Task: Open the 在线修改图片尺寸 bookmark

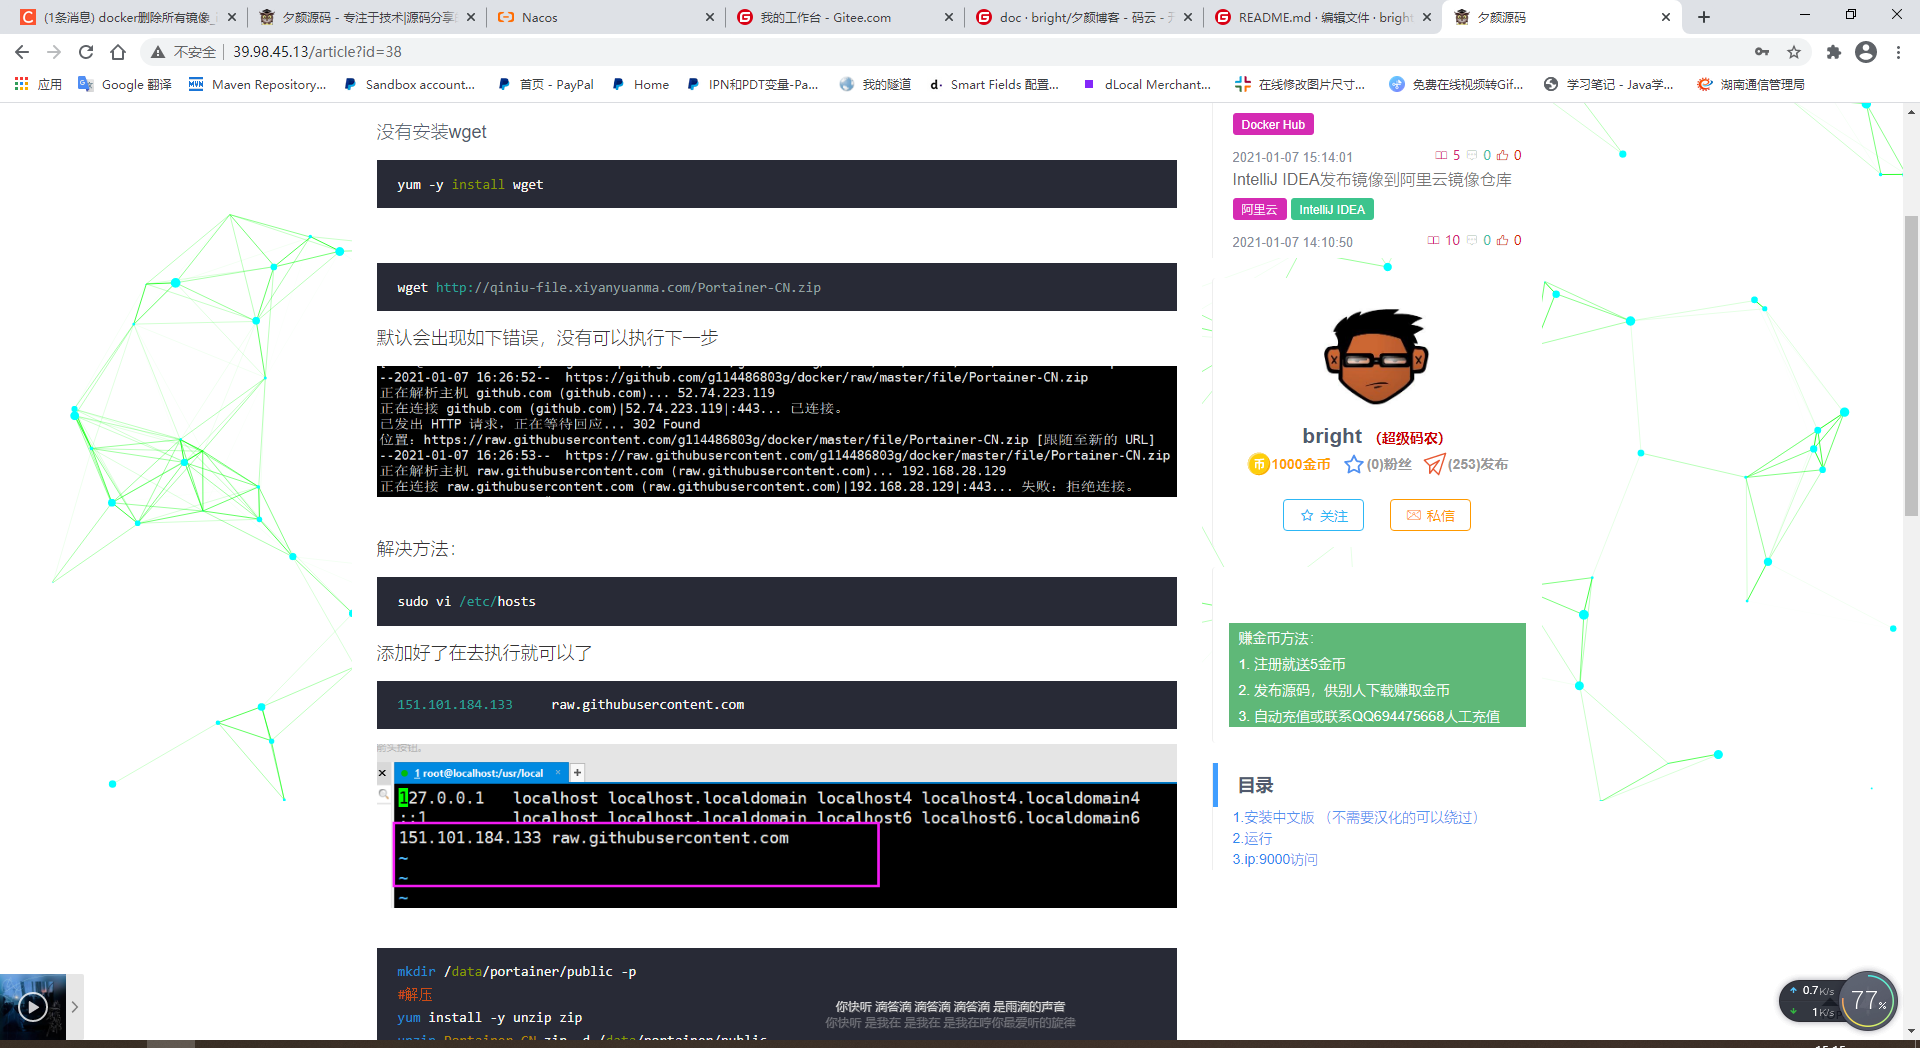Action: click(x=1300, y=84)
